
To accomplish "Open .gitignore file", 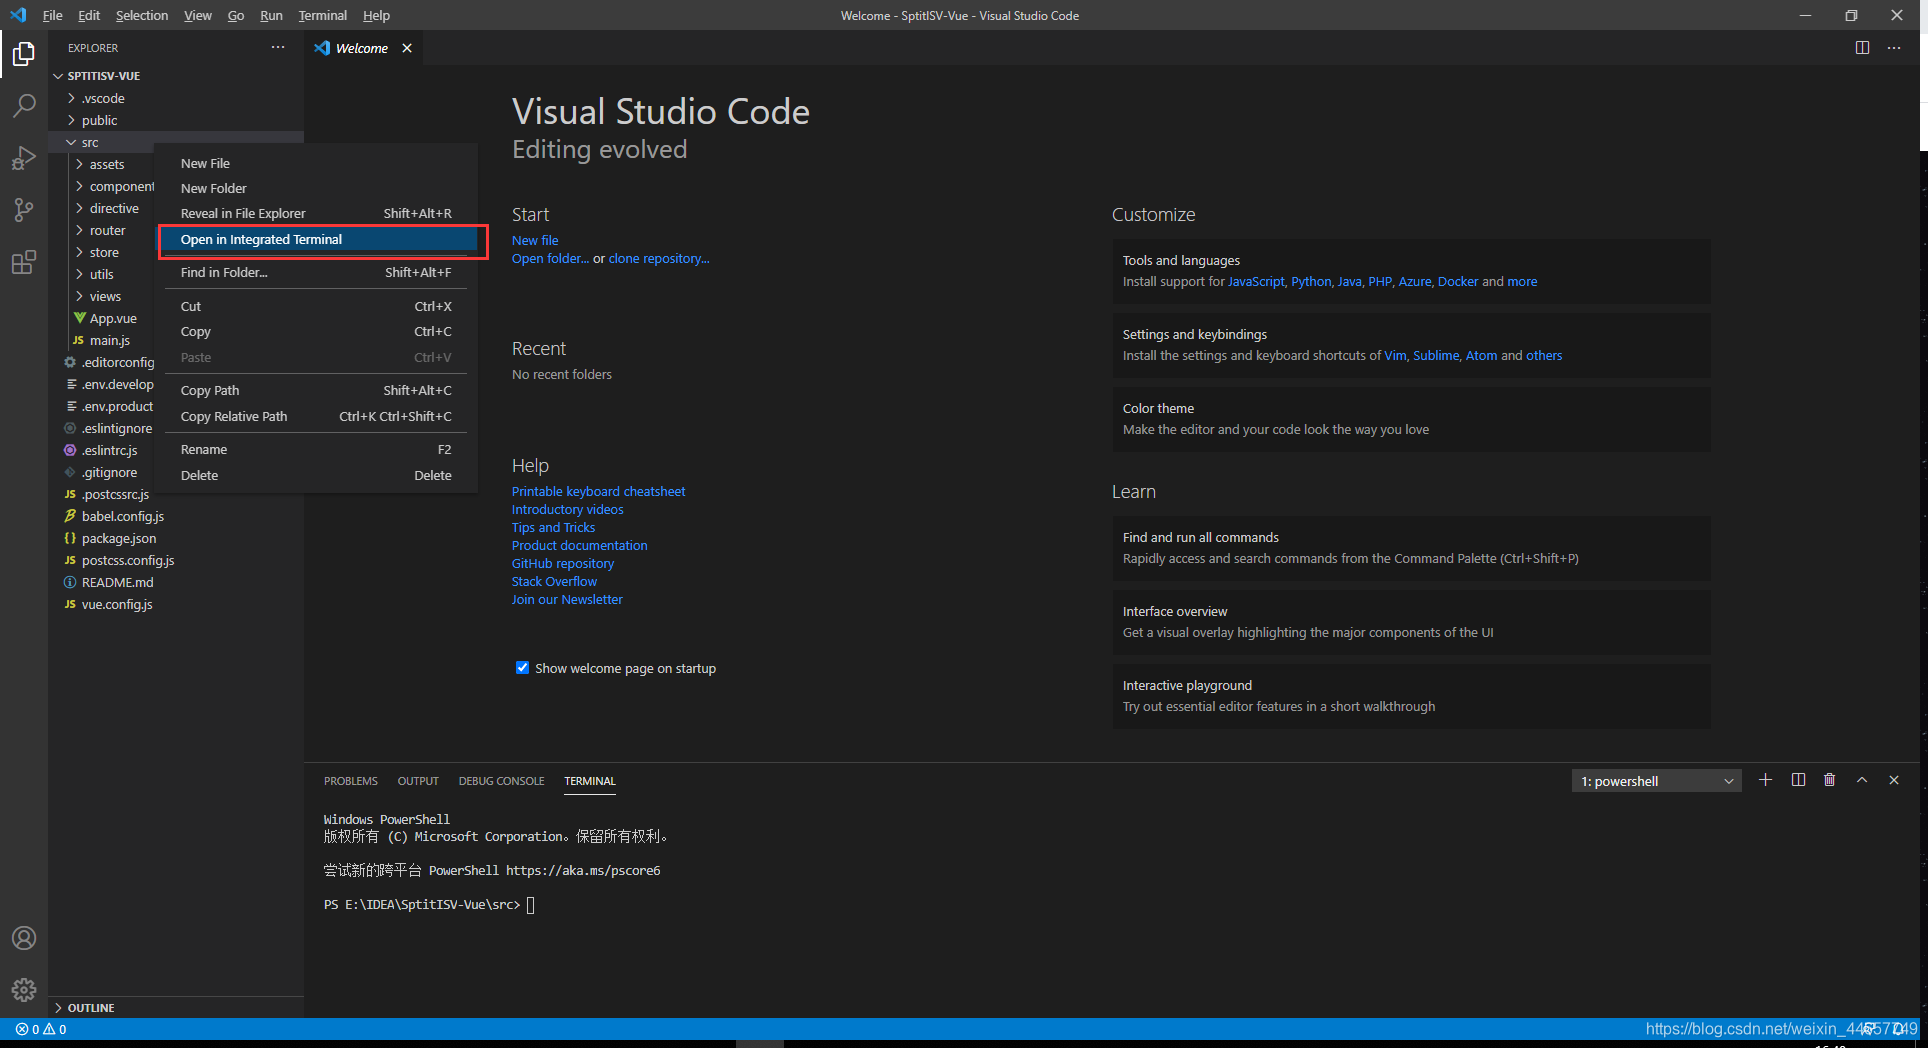I will (110, 472).
